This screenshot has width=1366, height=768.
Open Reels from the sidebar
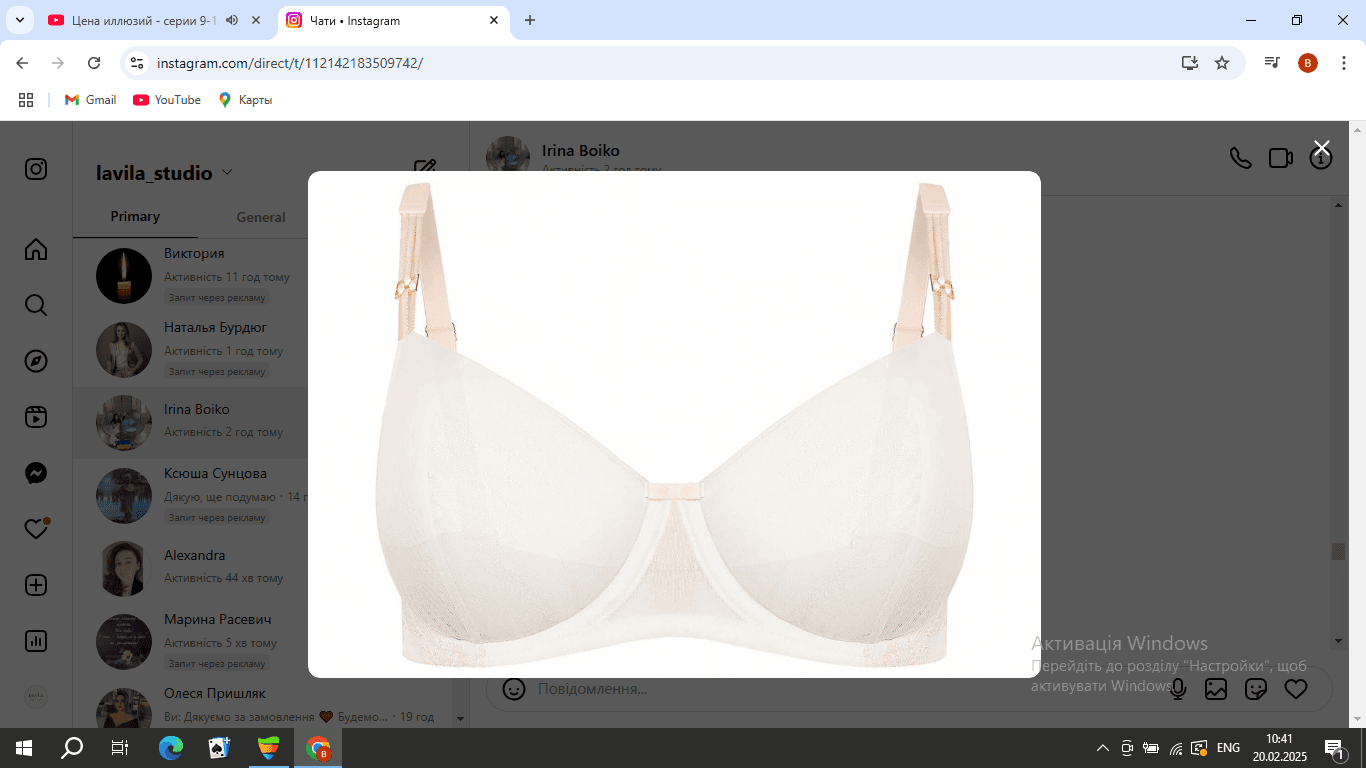pos(36,417)
